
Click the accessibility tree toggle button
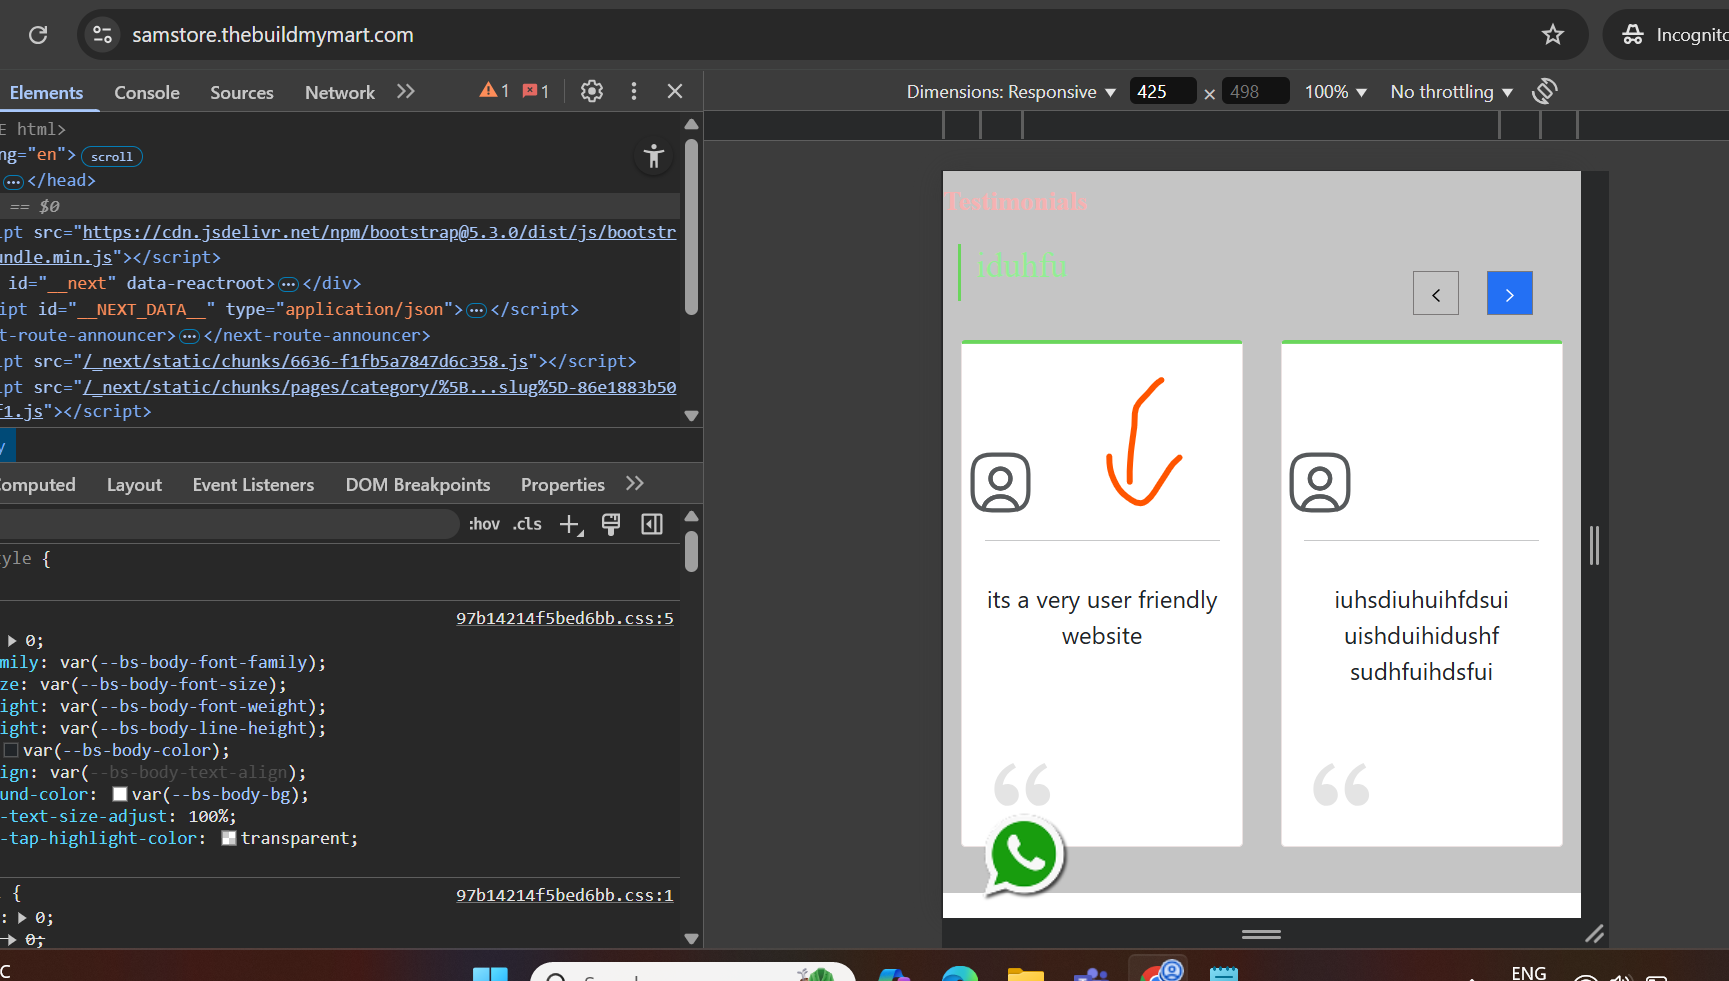click(x=653, y=156)
